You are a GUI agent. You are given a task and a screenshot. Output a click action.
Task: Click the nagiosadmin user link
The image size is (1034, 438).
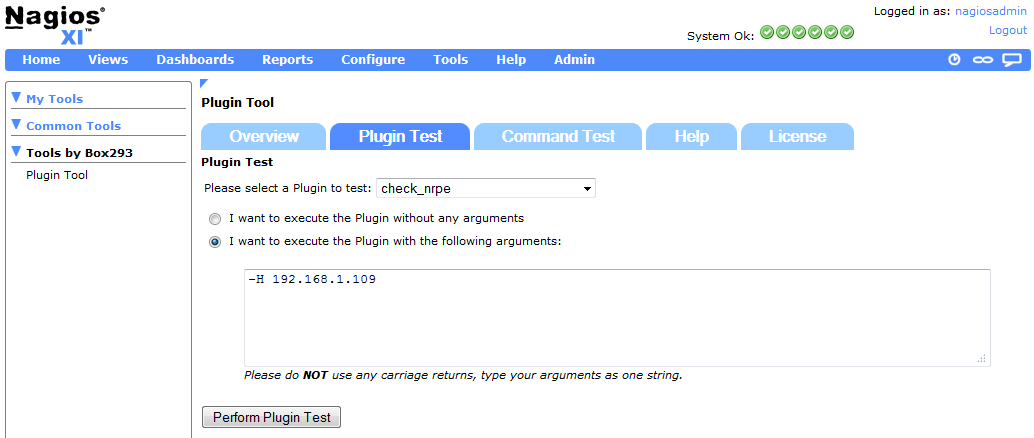coord(991,11)
